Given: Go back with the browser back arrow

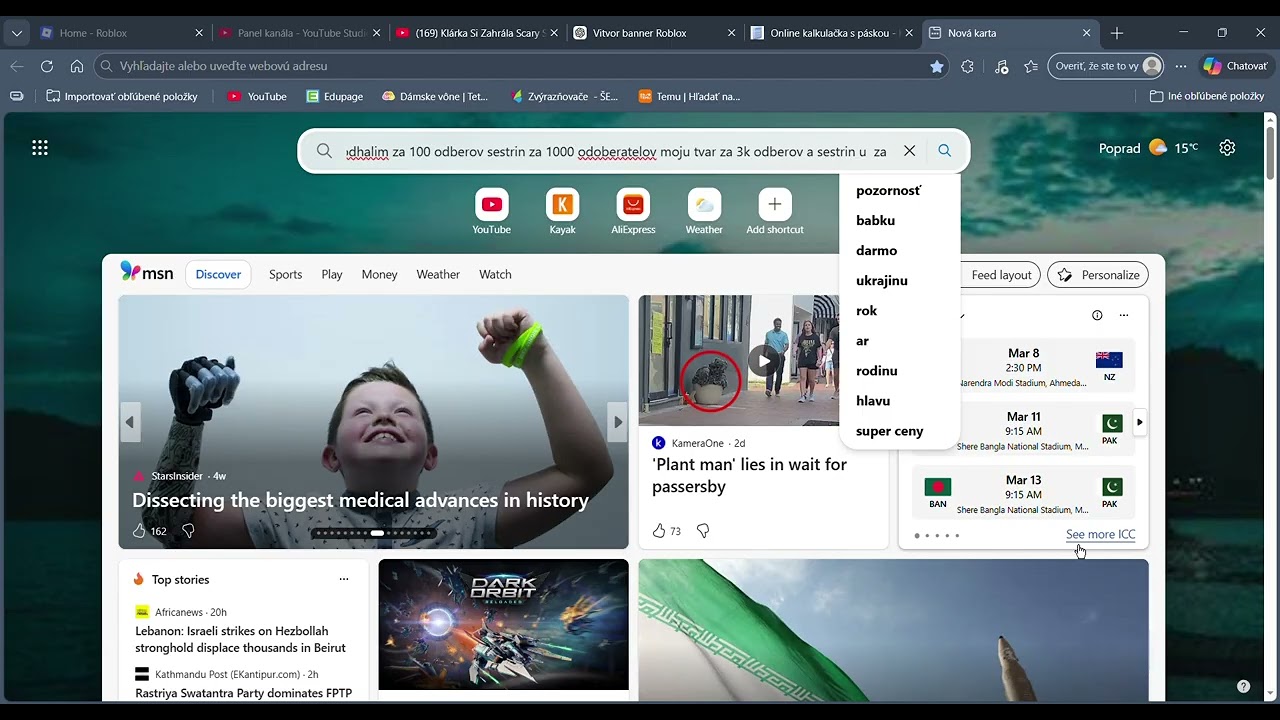Looking at the screenshot, I should pyautogui.click(x=17, y=66).
